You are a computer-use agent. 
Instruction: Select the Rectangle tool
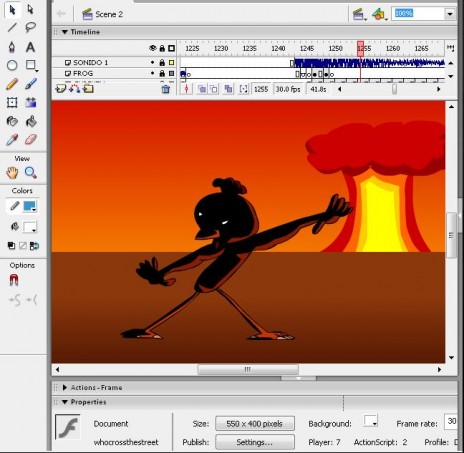coord(31,65)
